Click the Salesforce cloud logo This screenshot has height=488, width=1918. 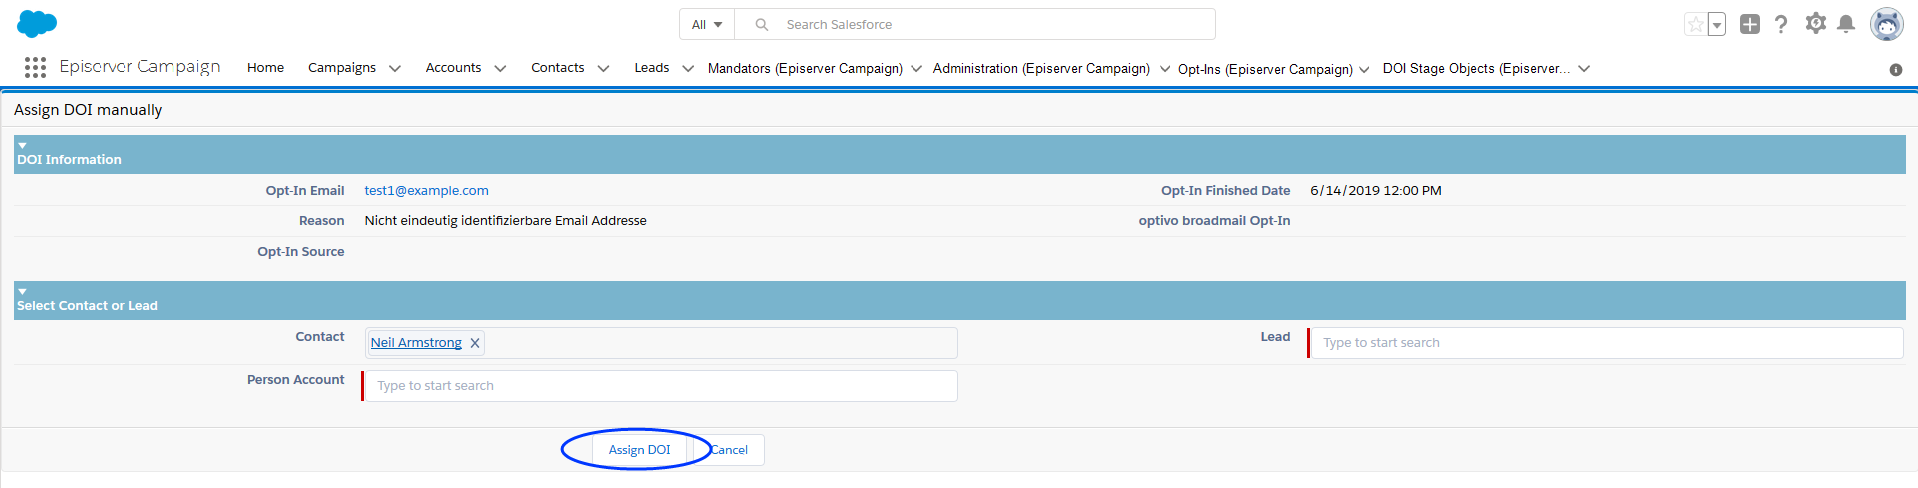click(37, 24)
